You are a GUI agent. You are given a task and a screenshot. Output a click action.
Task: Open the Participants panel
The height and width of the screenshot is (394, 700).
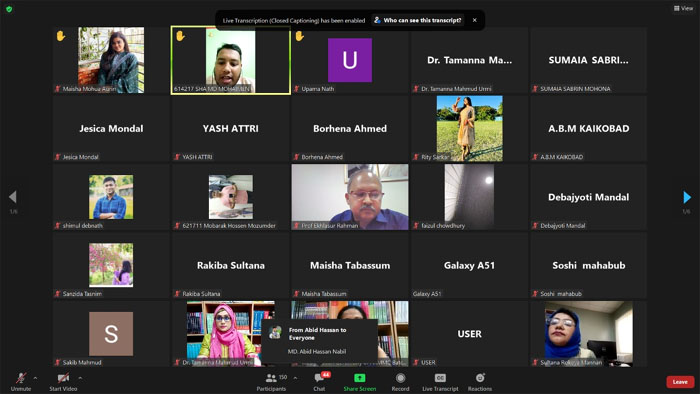(x=271, y=382)
